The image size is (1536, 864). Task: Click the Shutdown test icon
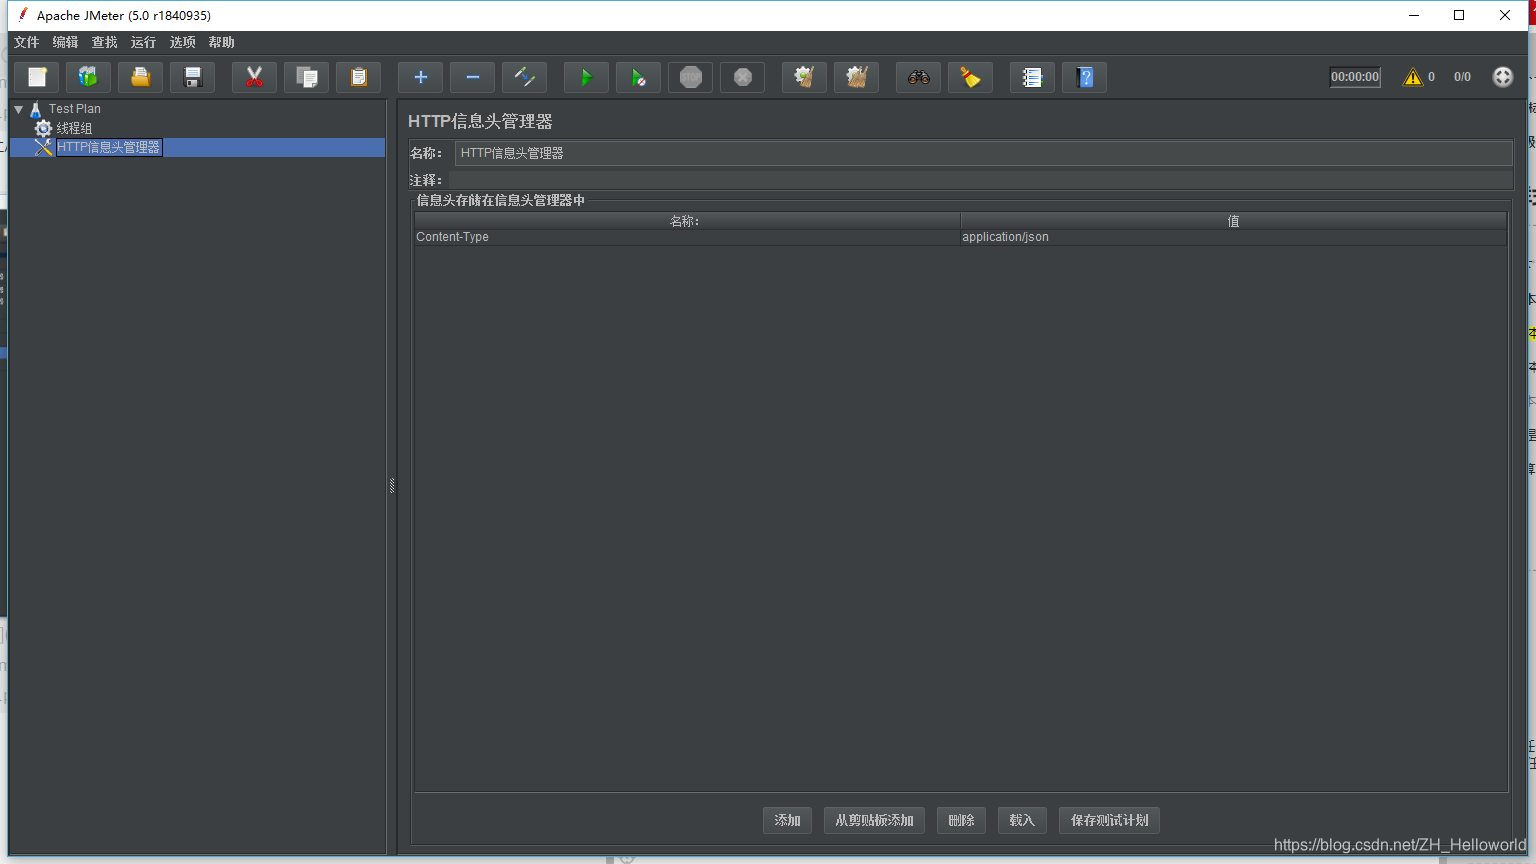[x=742, y=77]
